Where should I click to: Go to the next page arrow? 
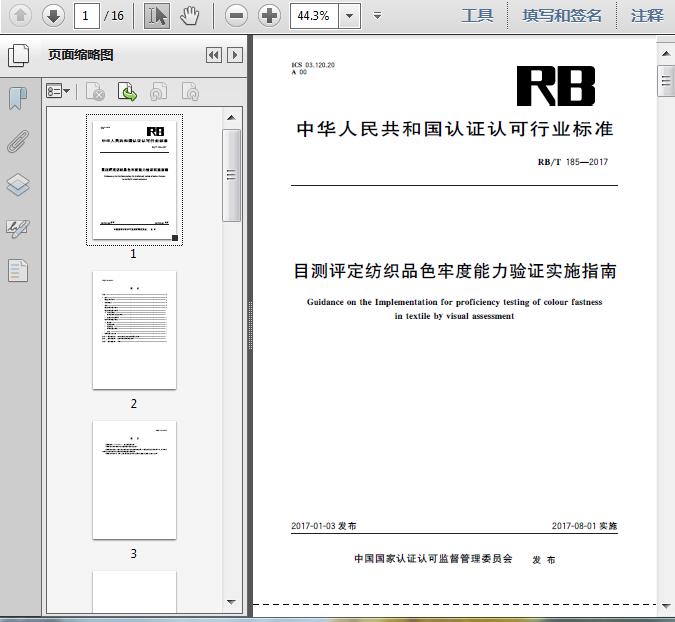tap(53, 15)
